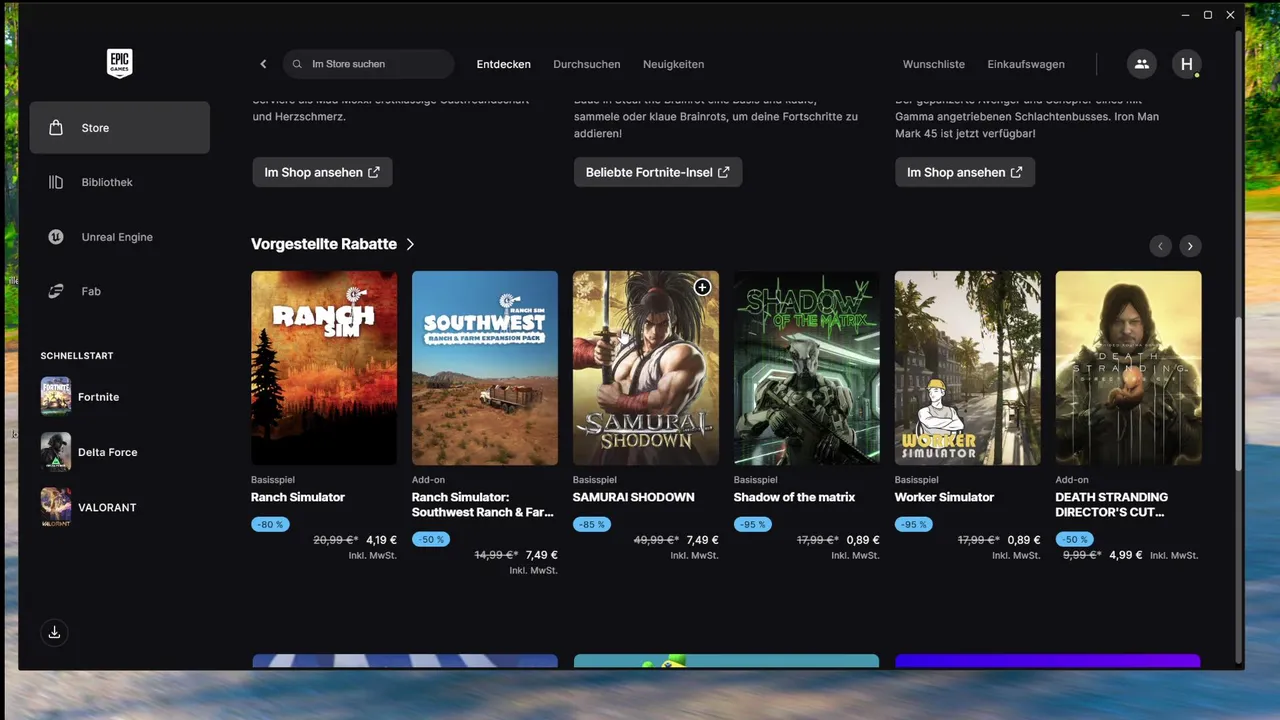The height and width of the screenshot is (720, 1280).
Task: Click the search magnifier icon
Action: click(297, 64)
